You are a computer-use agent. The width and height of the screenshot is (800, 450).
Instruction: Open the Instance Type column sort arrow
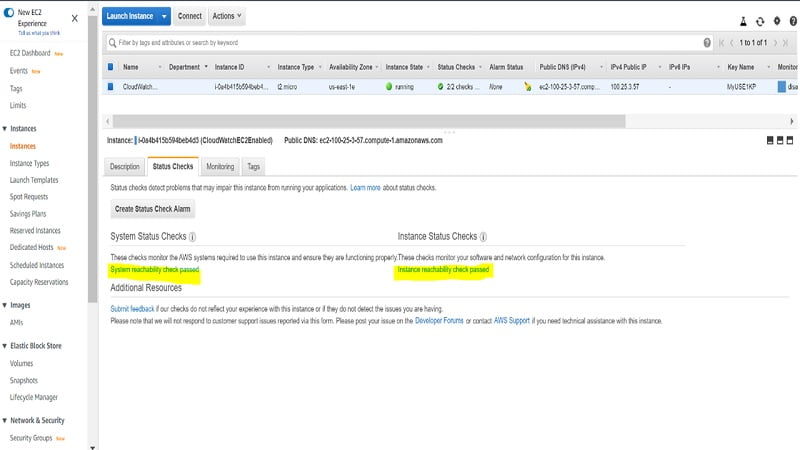320,67
